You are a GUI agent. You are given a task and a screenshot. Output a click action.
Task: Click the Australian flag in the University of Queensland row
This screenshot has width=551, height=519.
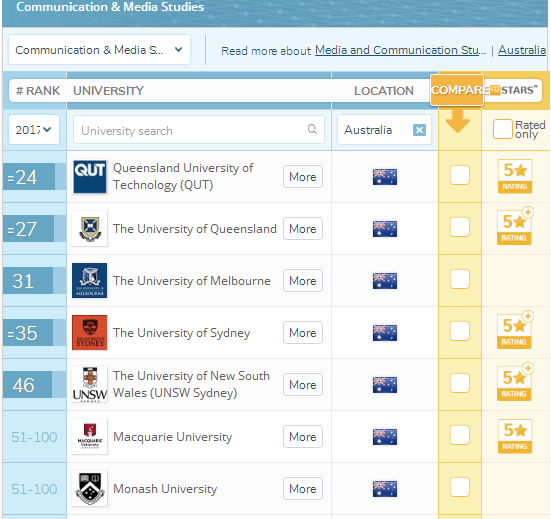(385, 229)
